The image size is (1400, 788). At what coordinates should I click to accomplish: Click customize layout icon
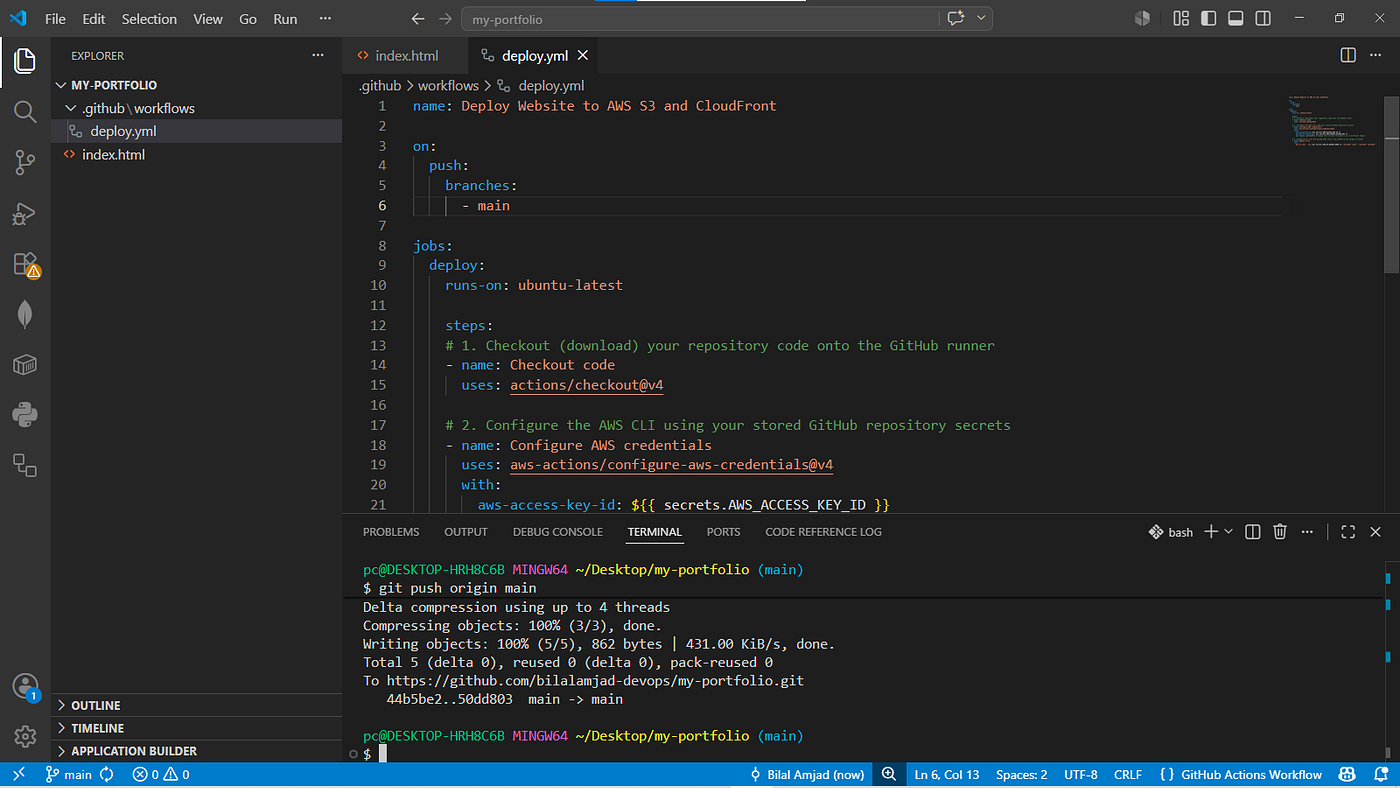click(x=1181, y=18)
